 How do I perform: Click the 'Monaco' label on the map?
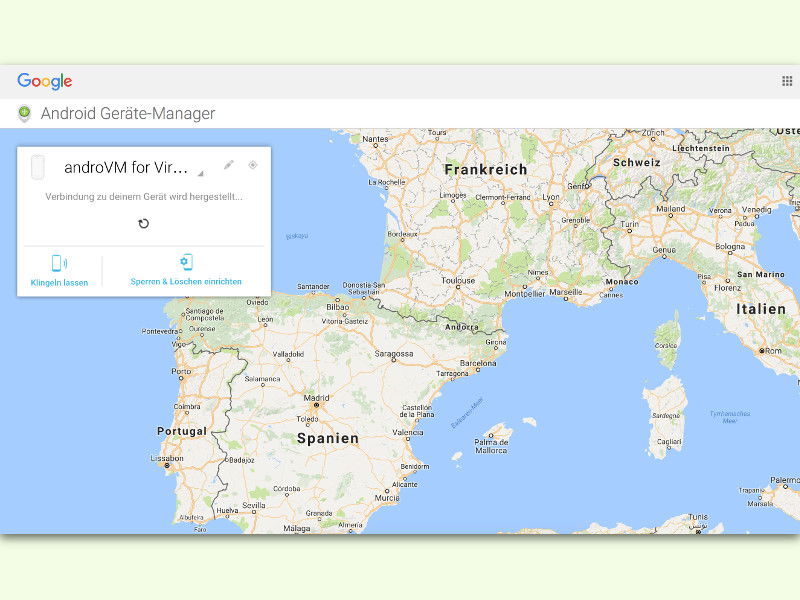(622, 282)
